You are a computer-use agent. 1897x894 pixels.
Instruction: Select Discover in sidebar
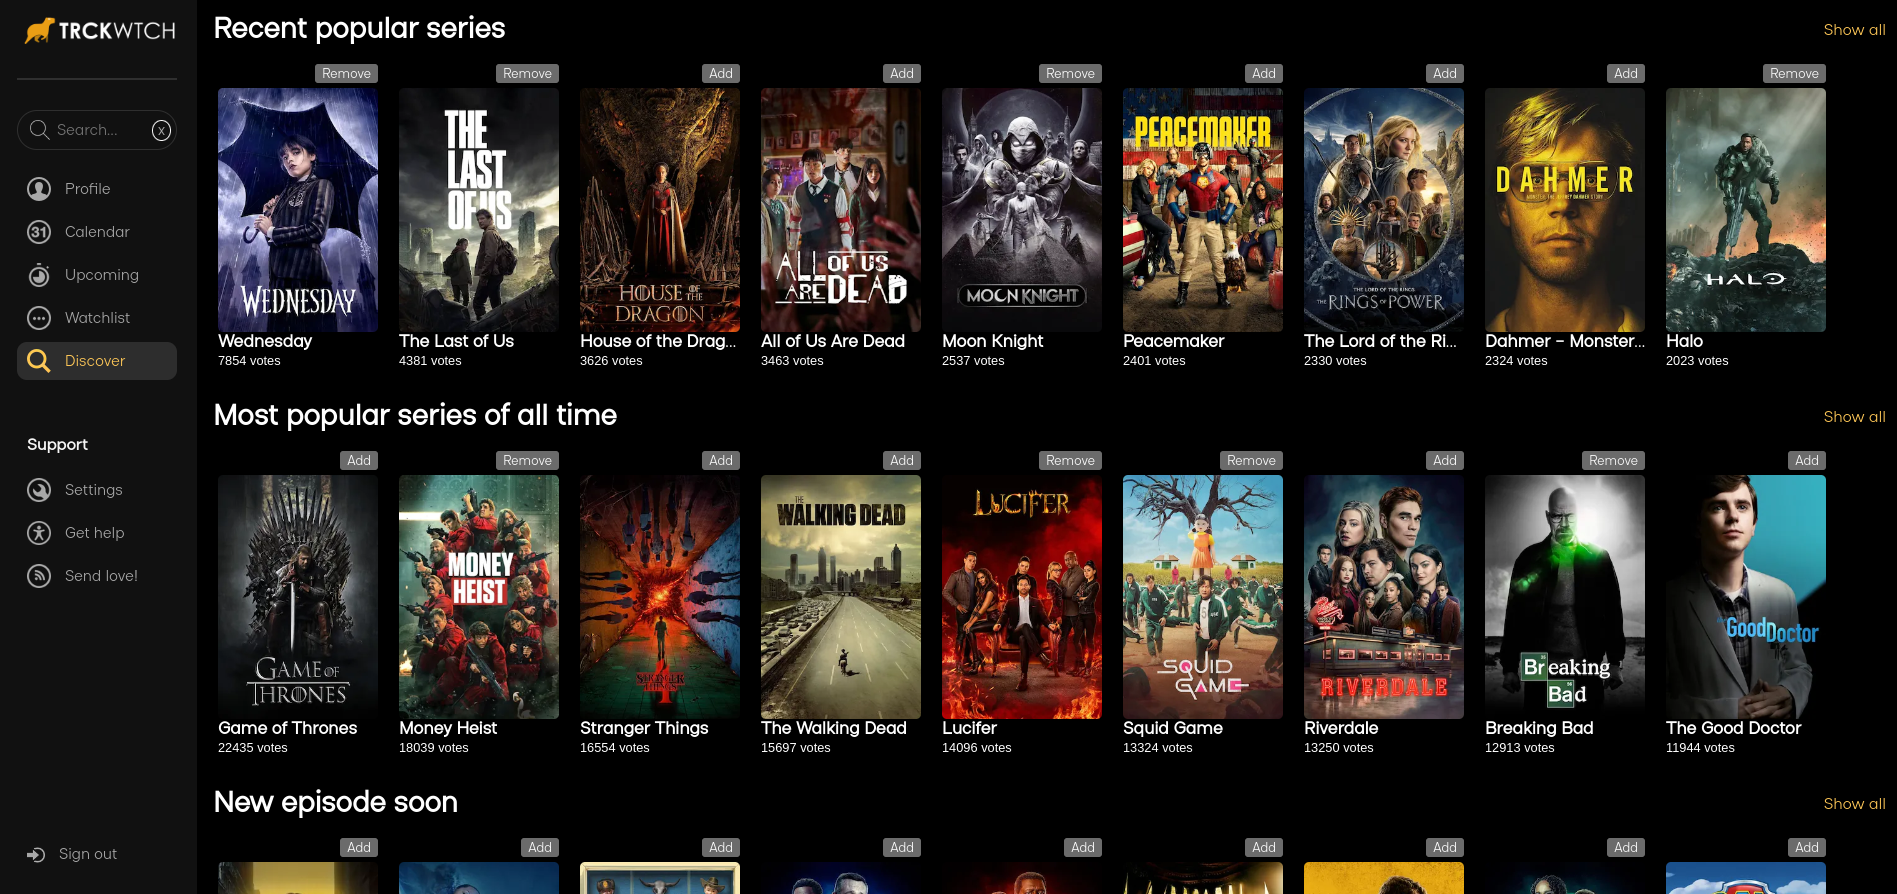(97, 361)
